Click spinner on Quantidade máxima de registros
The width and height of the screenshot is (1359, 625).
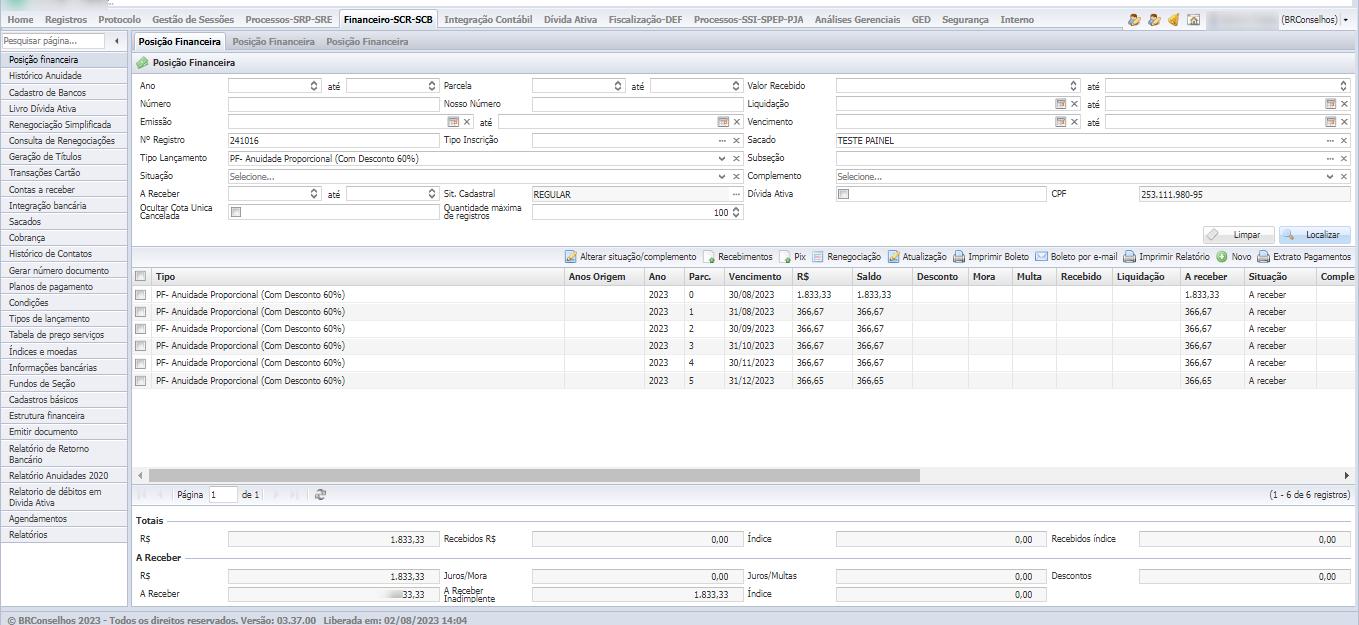[736, 212]
